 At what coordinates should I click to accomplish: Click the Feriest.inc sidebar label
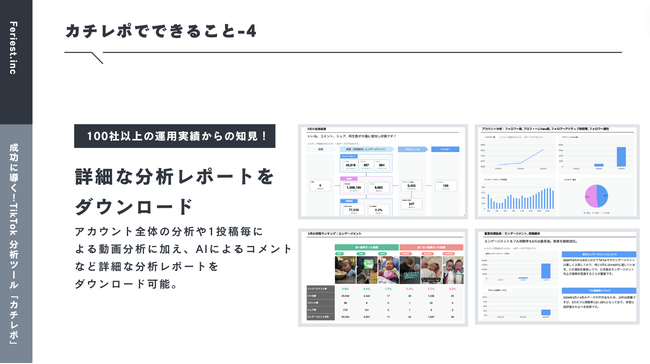(13, 48)
